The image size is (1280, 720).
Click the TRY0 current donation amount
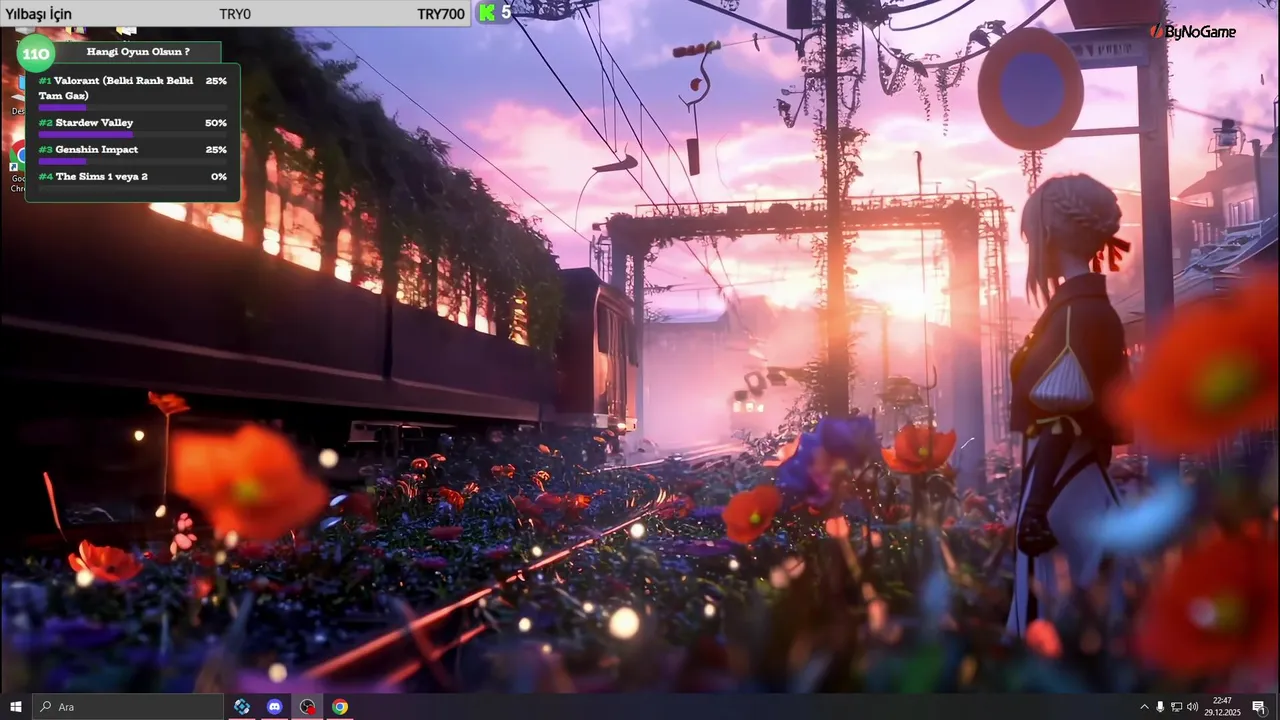coord(235,14)
